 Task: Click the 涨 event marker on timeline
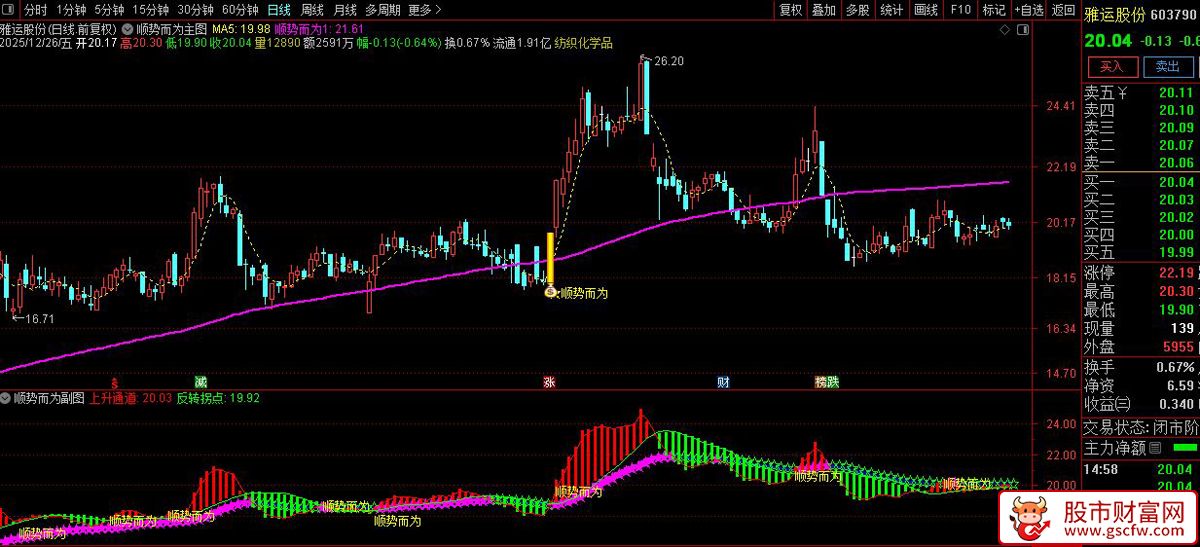(548, 382)
